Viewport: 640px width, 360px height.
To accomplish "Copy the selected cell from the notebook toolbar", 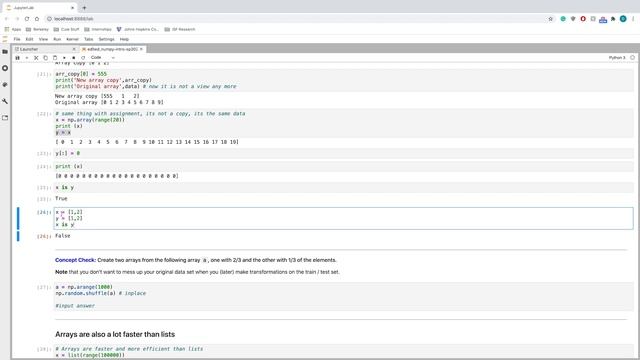I will coord(46,58).
